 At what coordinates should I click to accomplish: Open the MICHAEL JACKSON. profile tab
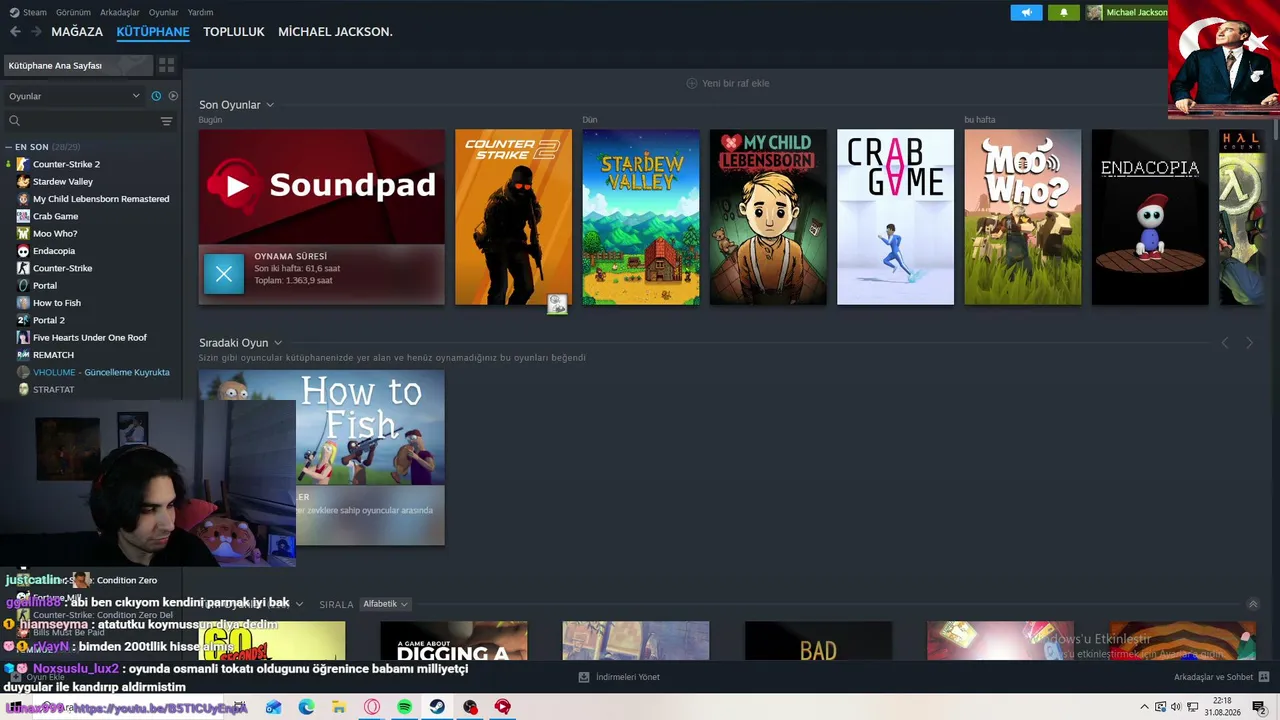(335, 32)
